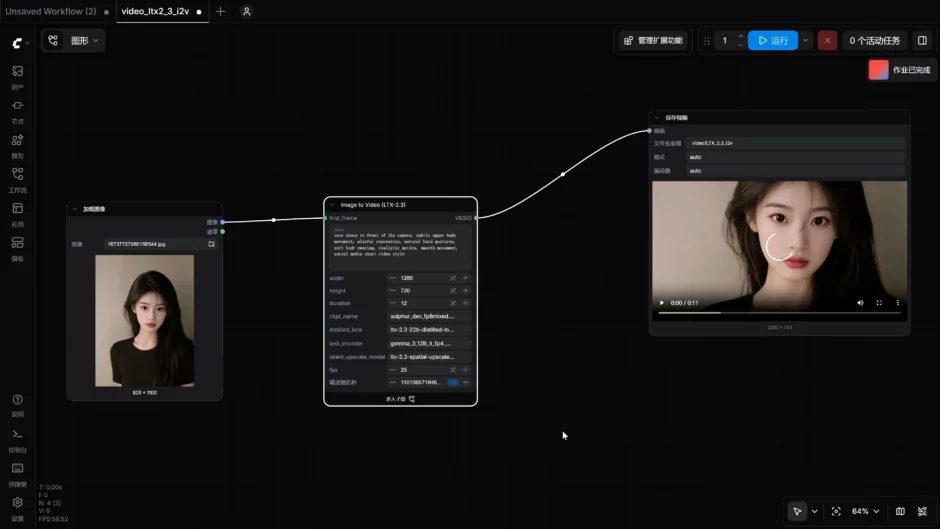This screenshot has width=940, height=529.
Task: Open the Models (模型) sidebar panel
Action: click(x=17, y=146)
